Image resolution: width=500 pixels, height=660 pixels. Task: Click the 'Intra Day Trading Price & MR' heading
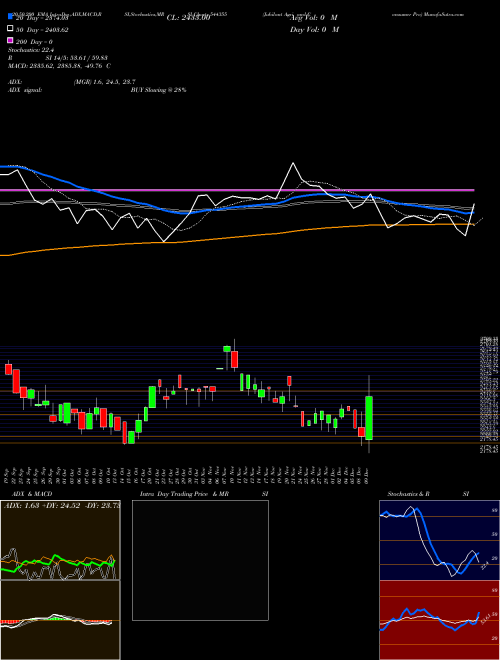click(184, 494)
